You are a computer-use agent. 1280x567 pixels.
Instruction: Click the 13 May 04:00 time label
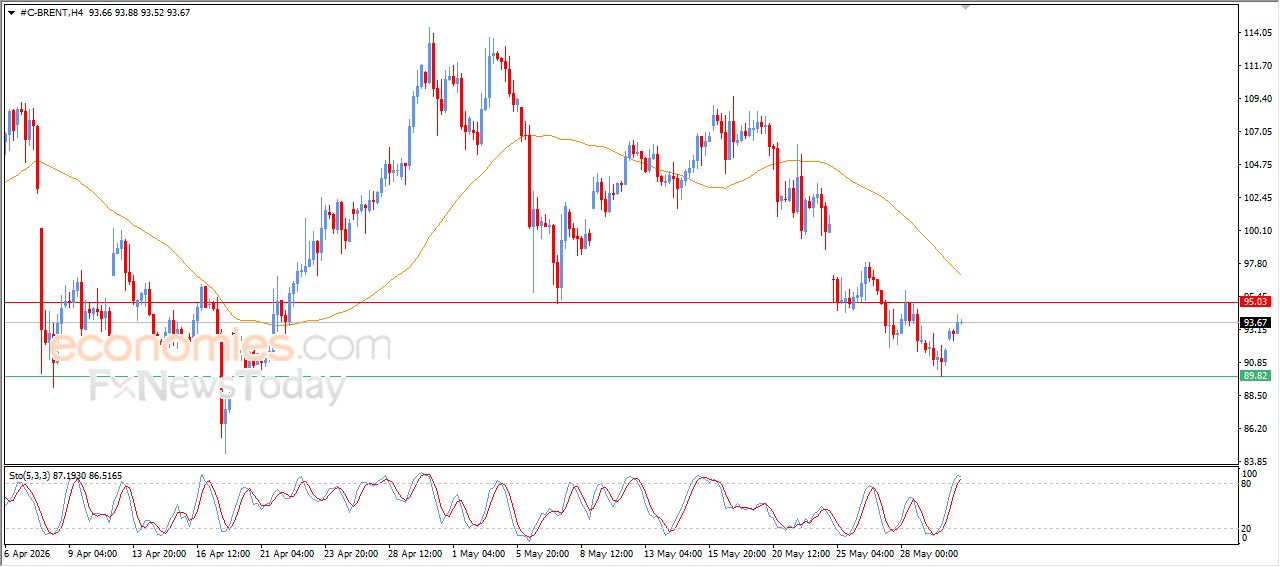672,552
